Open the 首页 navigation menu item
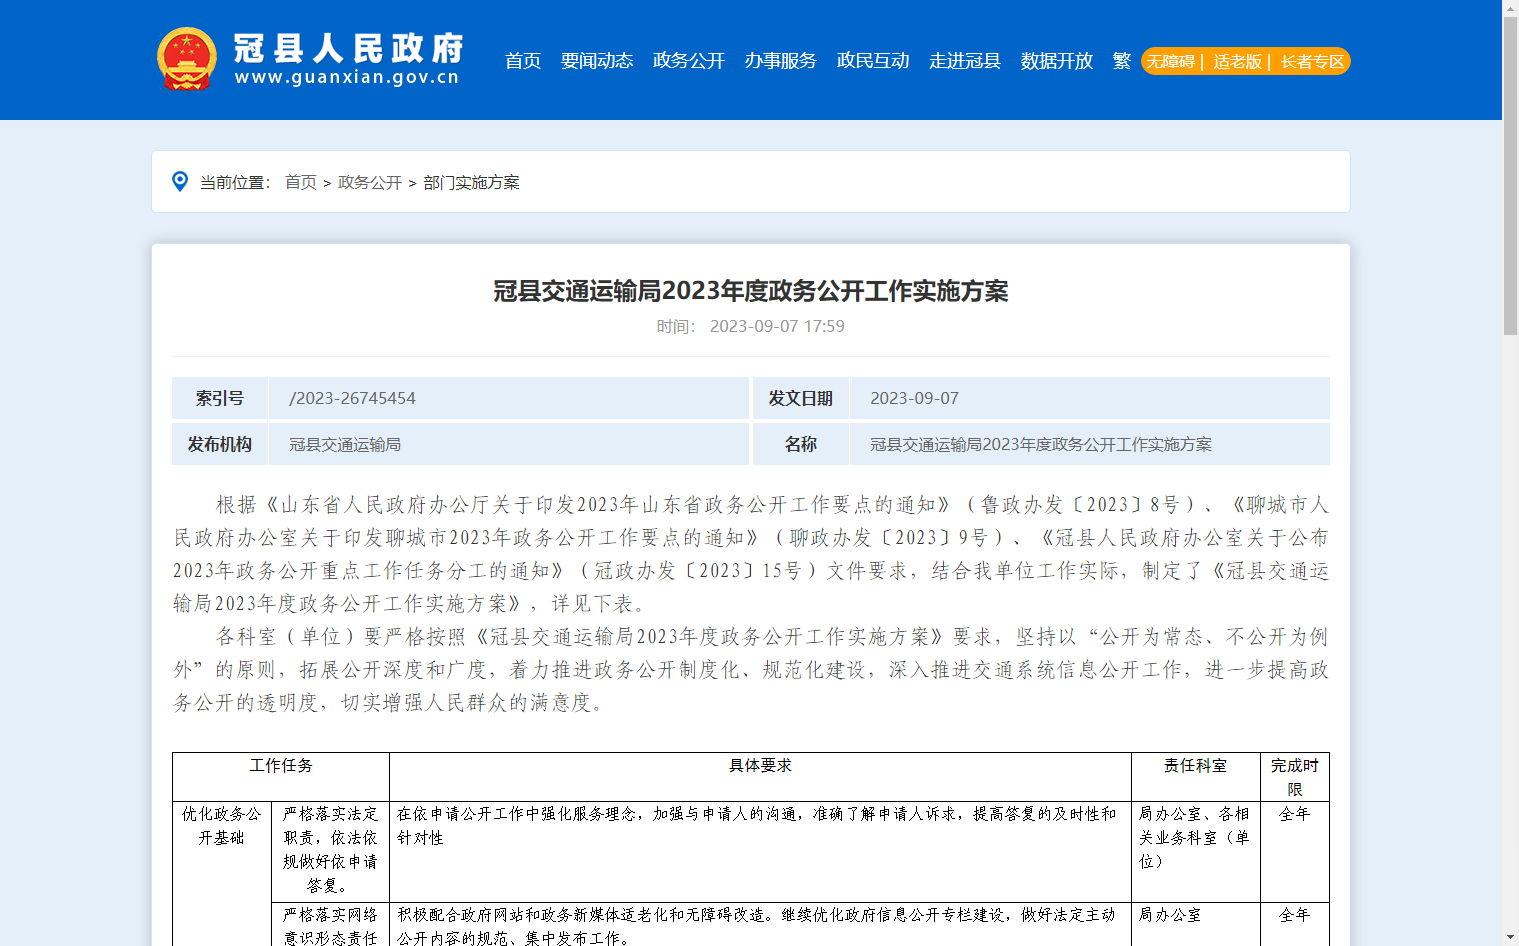 (x=523, y=61)
